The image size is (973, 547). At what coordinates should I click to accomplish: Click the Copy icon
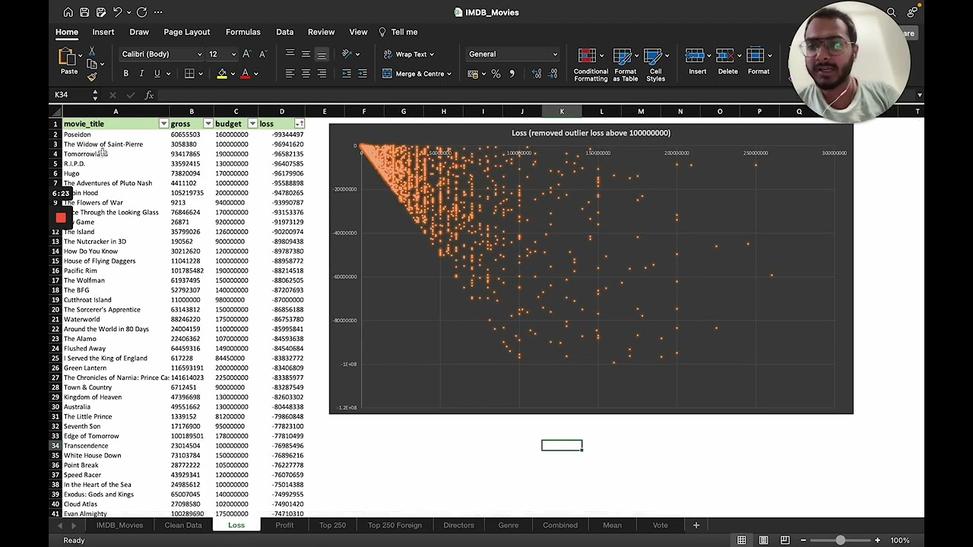(x=92, y=64)
